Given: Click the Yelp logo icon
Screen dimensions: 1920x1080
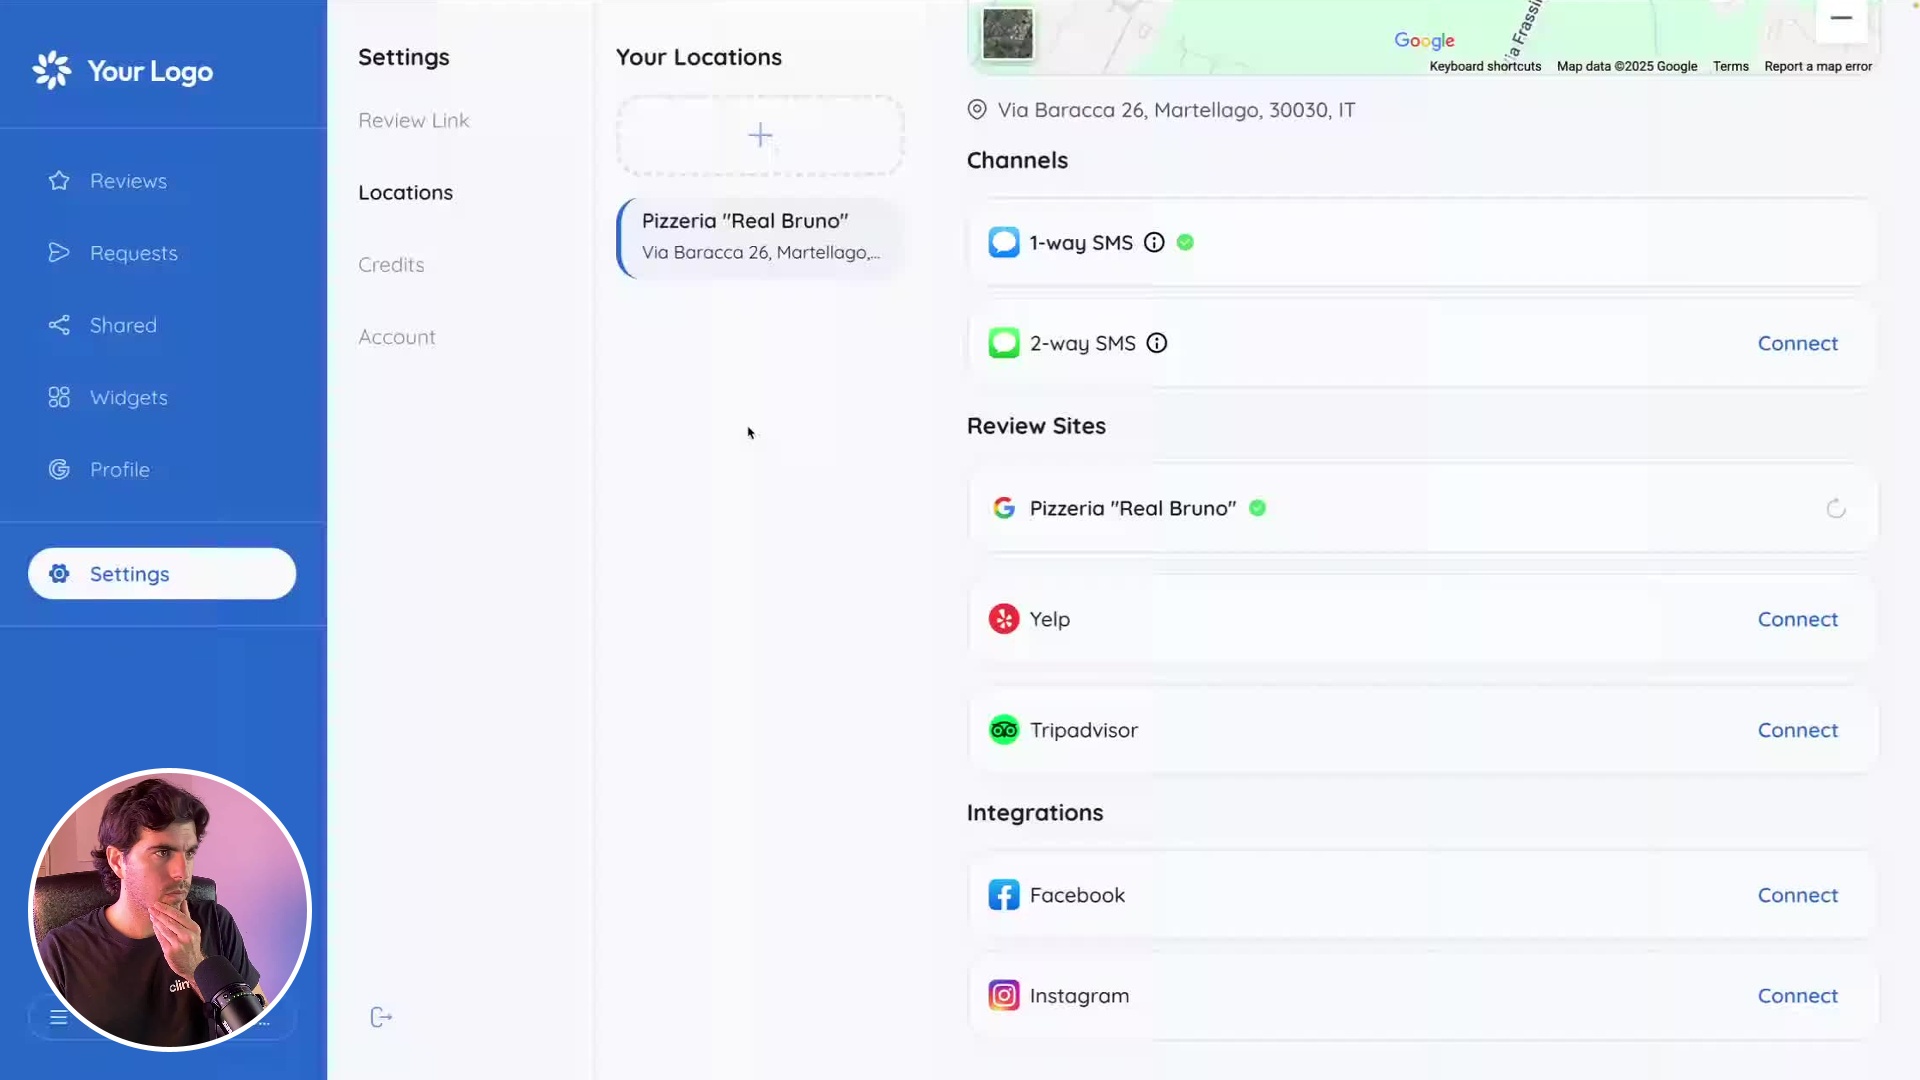Looking at the screenshot, I should pos(1004,619).
